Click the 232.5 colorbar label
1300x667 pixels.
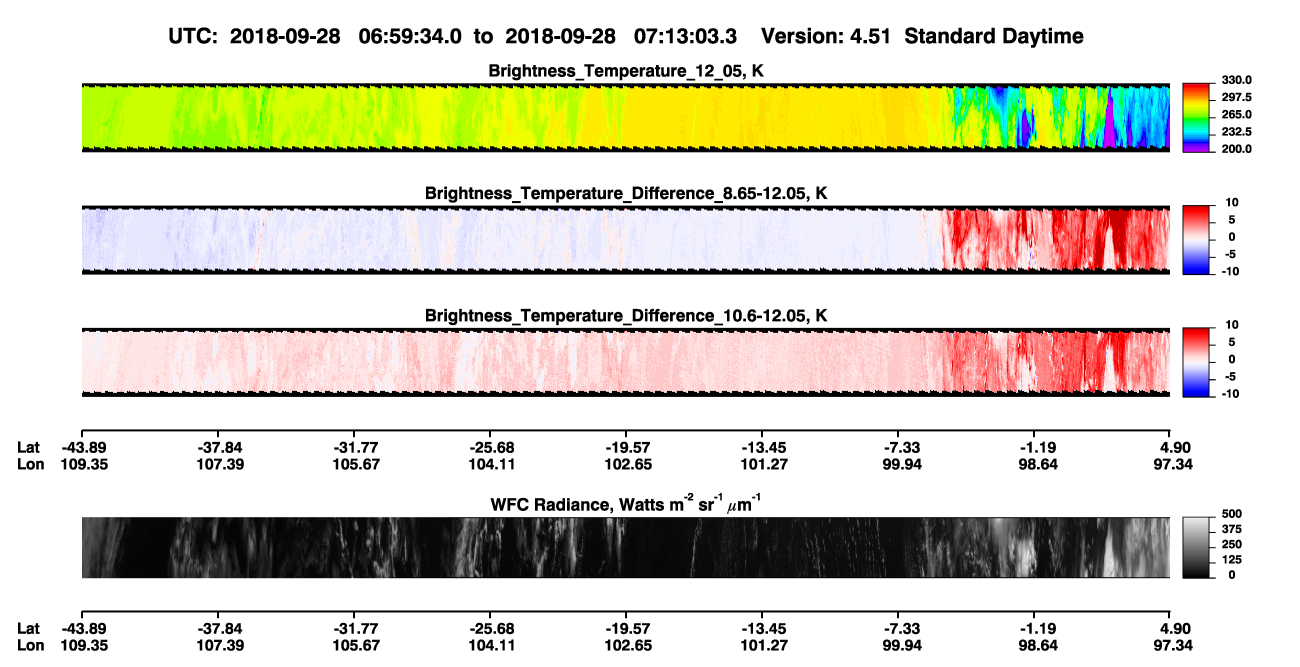[x=1234, y=131]
